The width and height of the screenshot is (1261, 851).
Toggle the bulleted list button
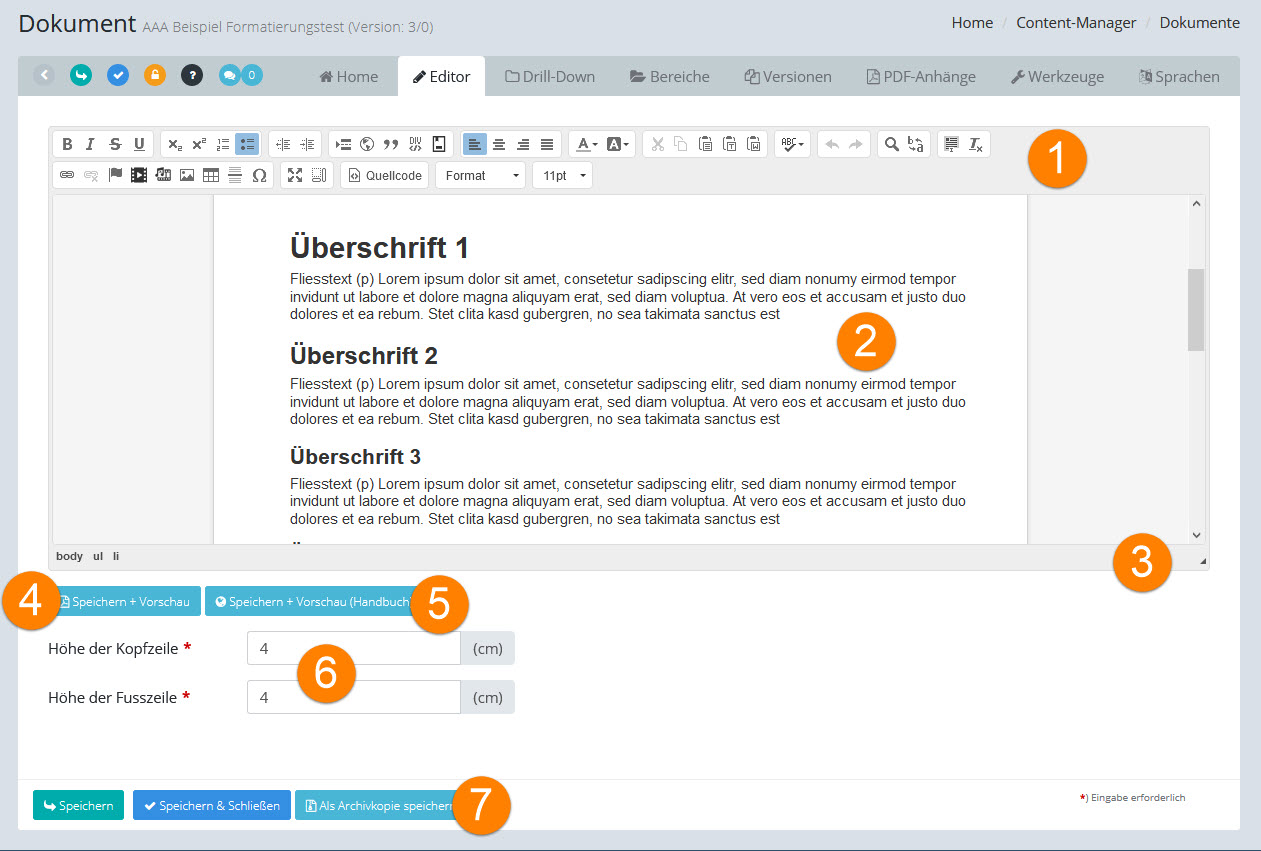pos(247,144)
